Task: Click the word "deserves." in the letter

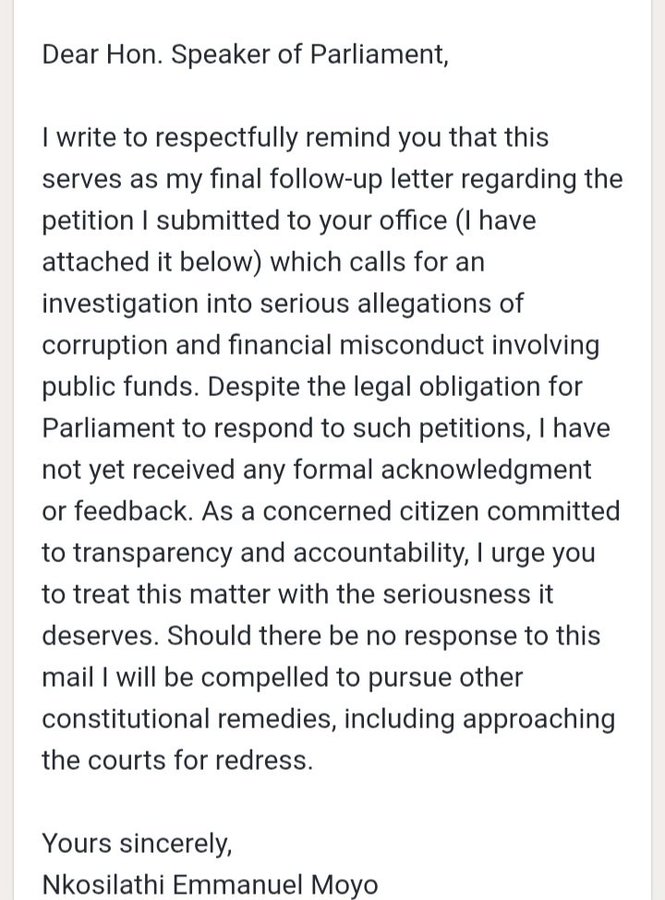Action: coord(99,635)
